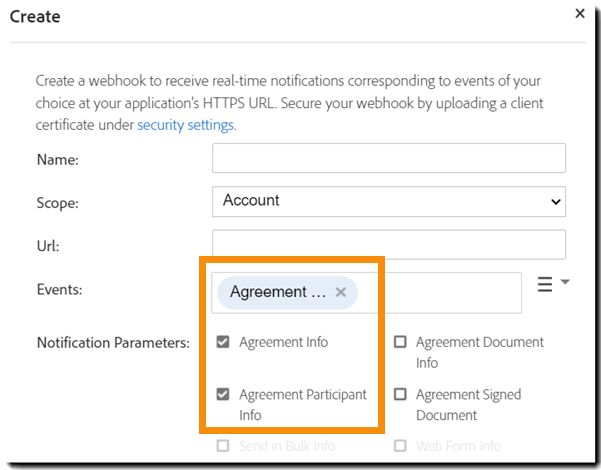Click the Notification Parameters label

click(x=113, y=343)
